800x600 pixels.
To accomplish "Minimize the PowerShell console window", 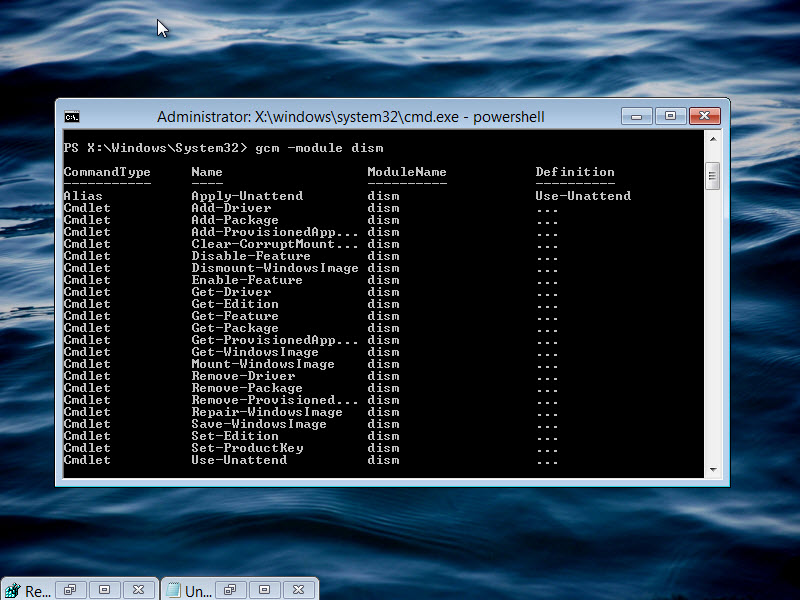I will point(636,116).
